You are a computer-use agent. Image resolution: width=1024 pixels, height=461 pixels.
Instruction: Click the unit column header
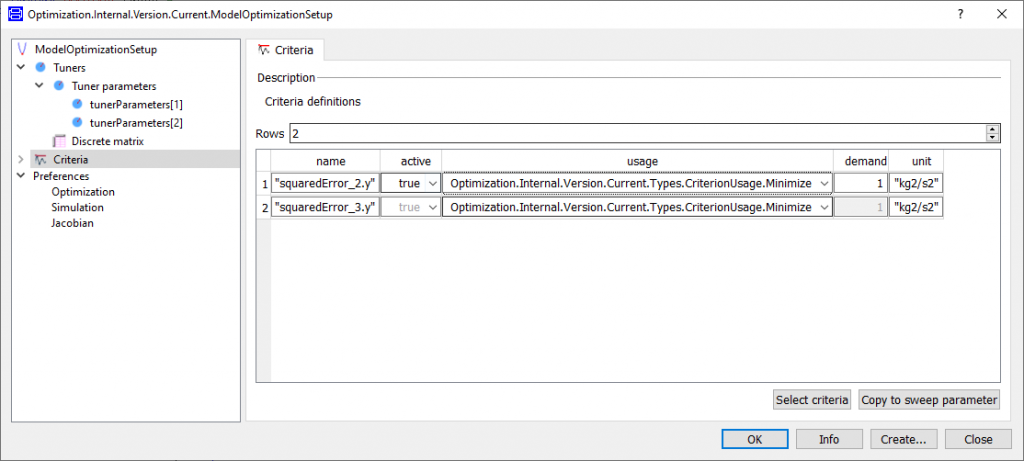click(x=916, y=161)
